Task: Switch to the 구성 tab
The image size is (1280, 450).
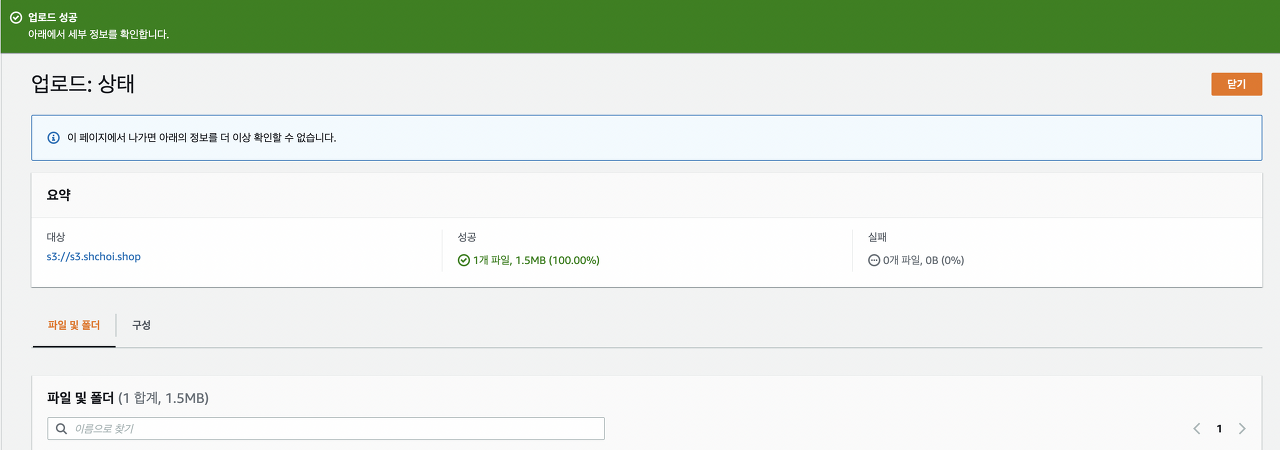Action: pos(141,325)
